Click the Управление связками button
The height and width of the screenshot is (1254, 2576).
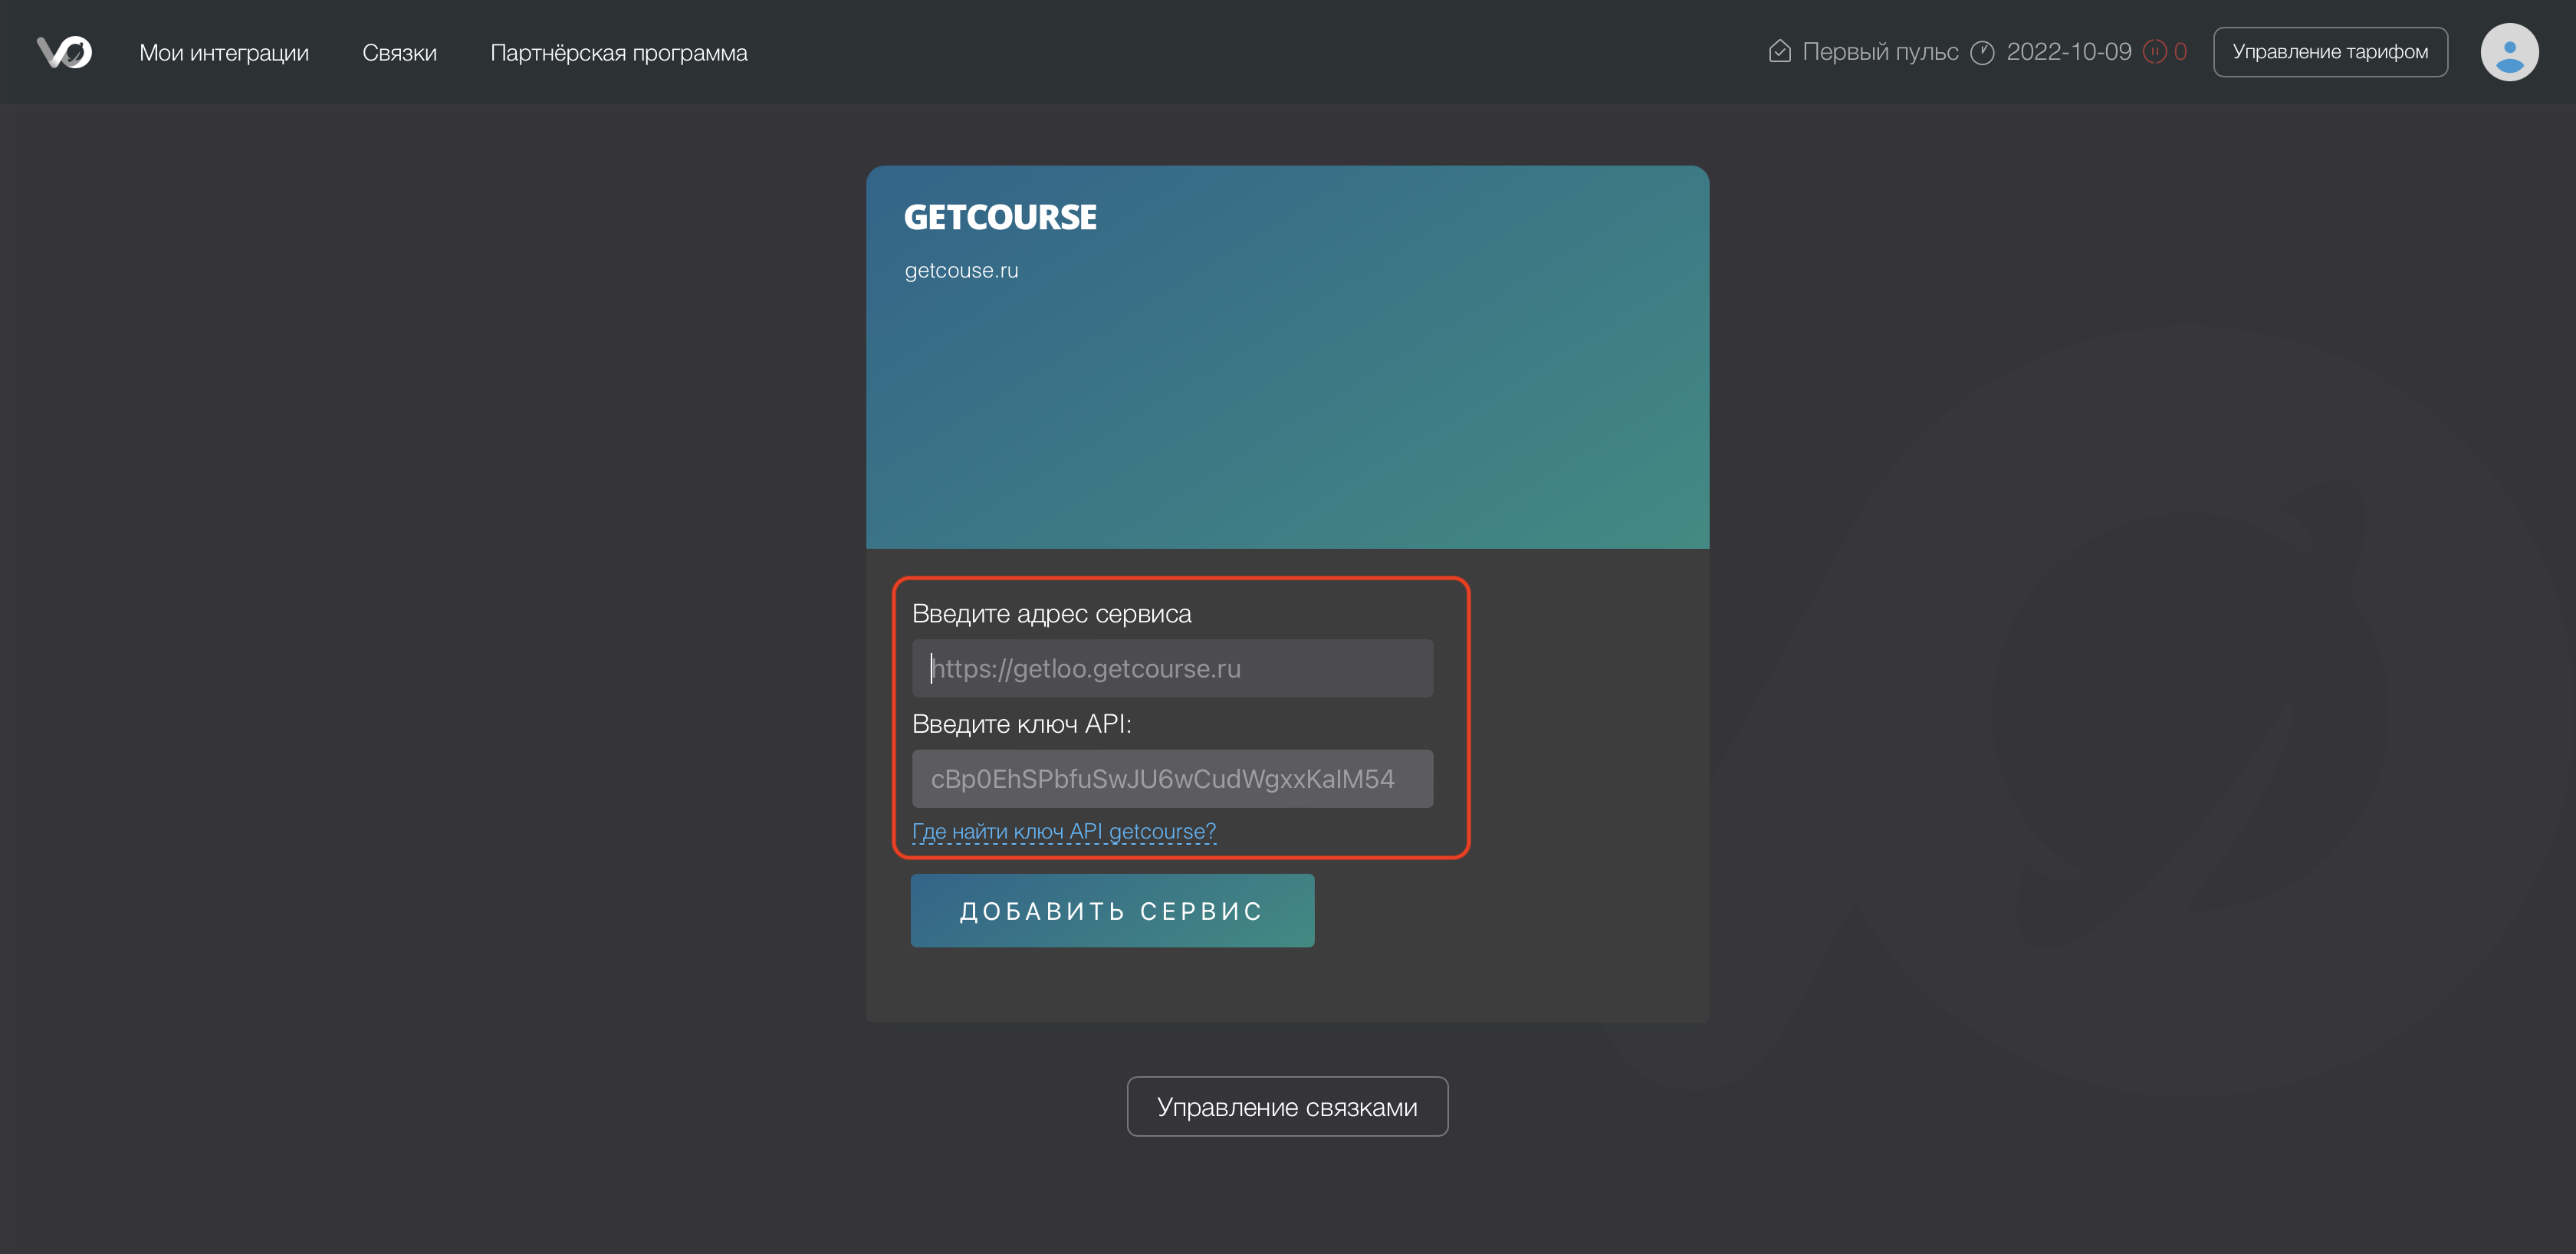pos(1286,1106)
